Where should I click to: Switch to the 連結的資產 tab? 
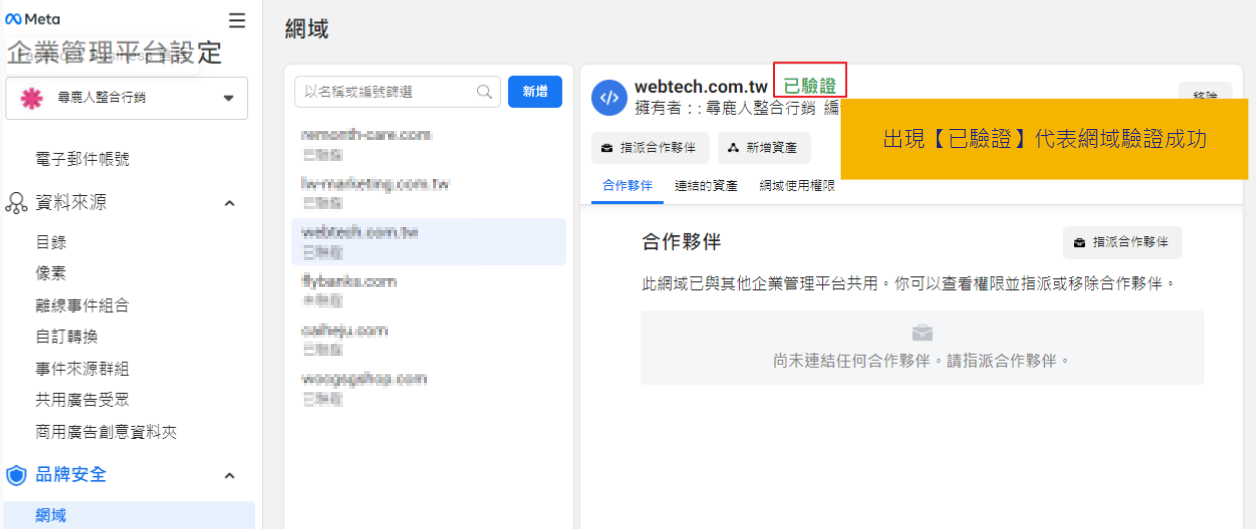tap(706, 186)
